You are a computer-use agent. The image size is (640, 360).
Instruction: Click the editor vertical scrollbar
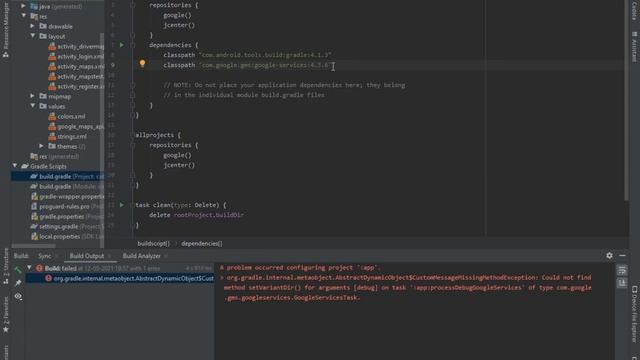click(626, 100)
